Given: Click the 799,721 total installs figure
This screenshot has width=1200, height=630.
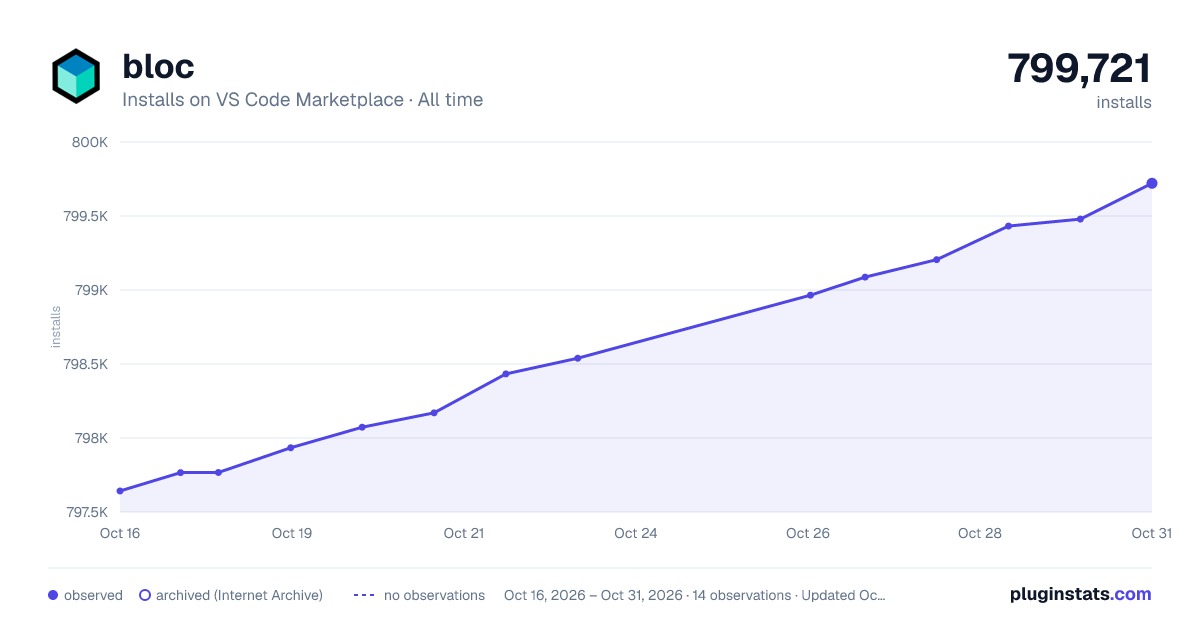Looking at the screenshot, I should point(1079,69).
